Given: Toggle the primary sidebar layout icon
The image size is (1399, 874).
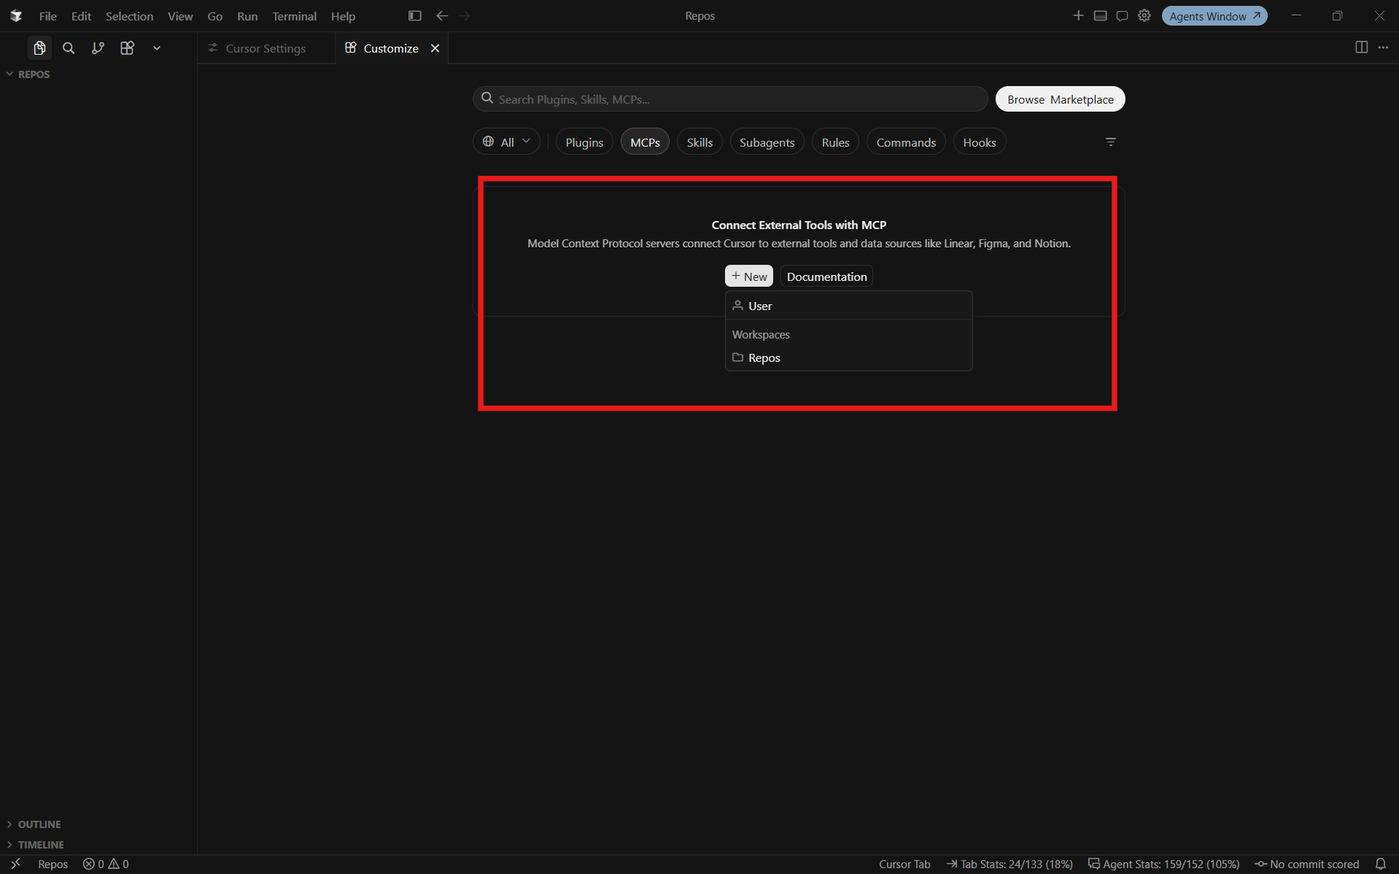Looking at the screenshot, I should coord(415,16).
